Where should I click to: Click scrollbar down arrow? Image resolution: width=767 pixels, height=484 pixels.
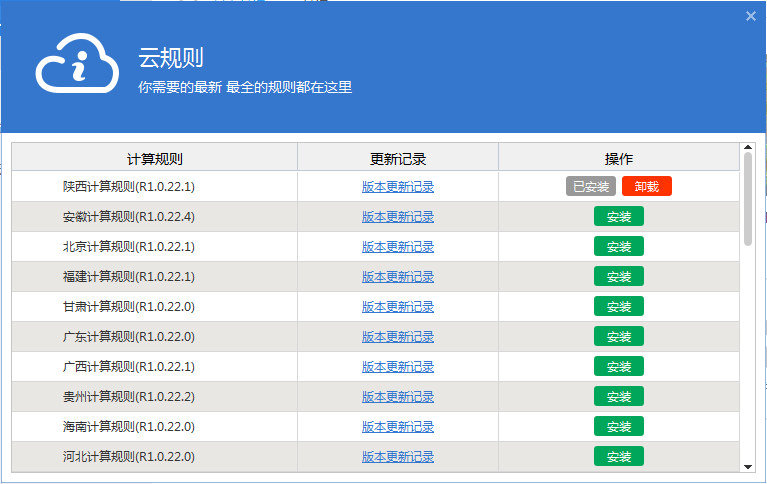pos(747,467)
